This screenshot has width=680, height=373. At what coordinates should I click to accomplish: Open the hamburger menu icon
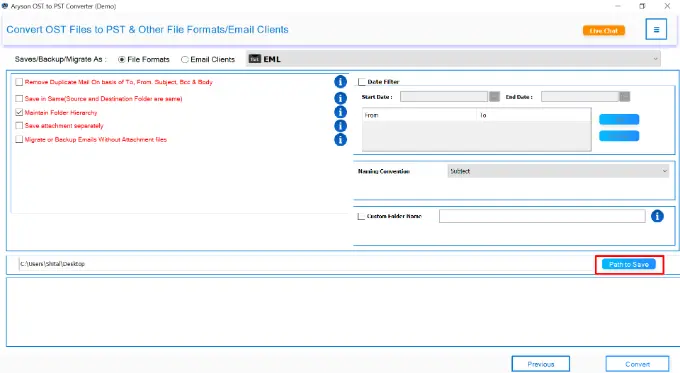tap(656, 29)
